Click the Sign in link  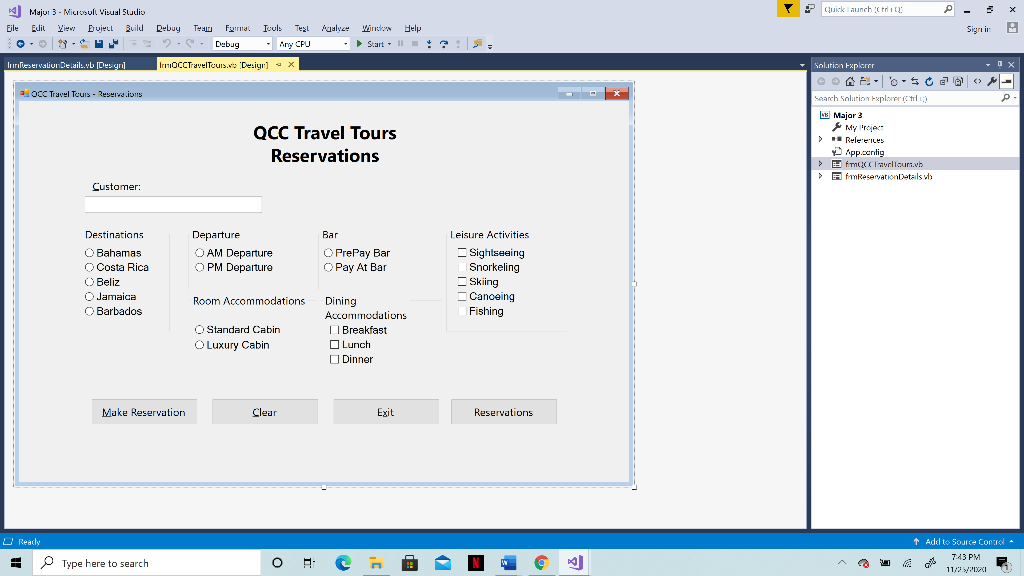tap(978, 29)
